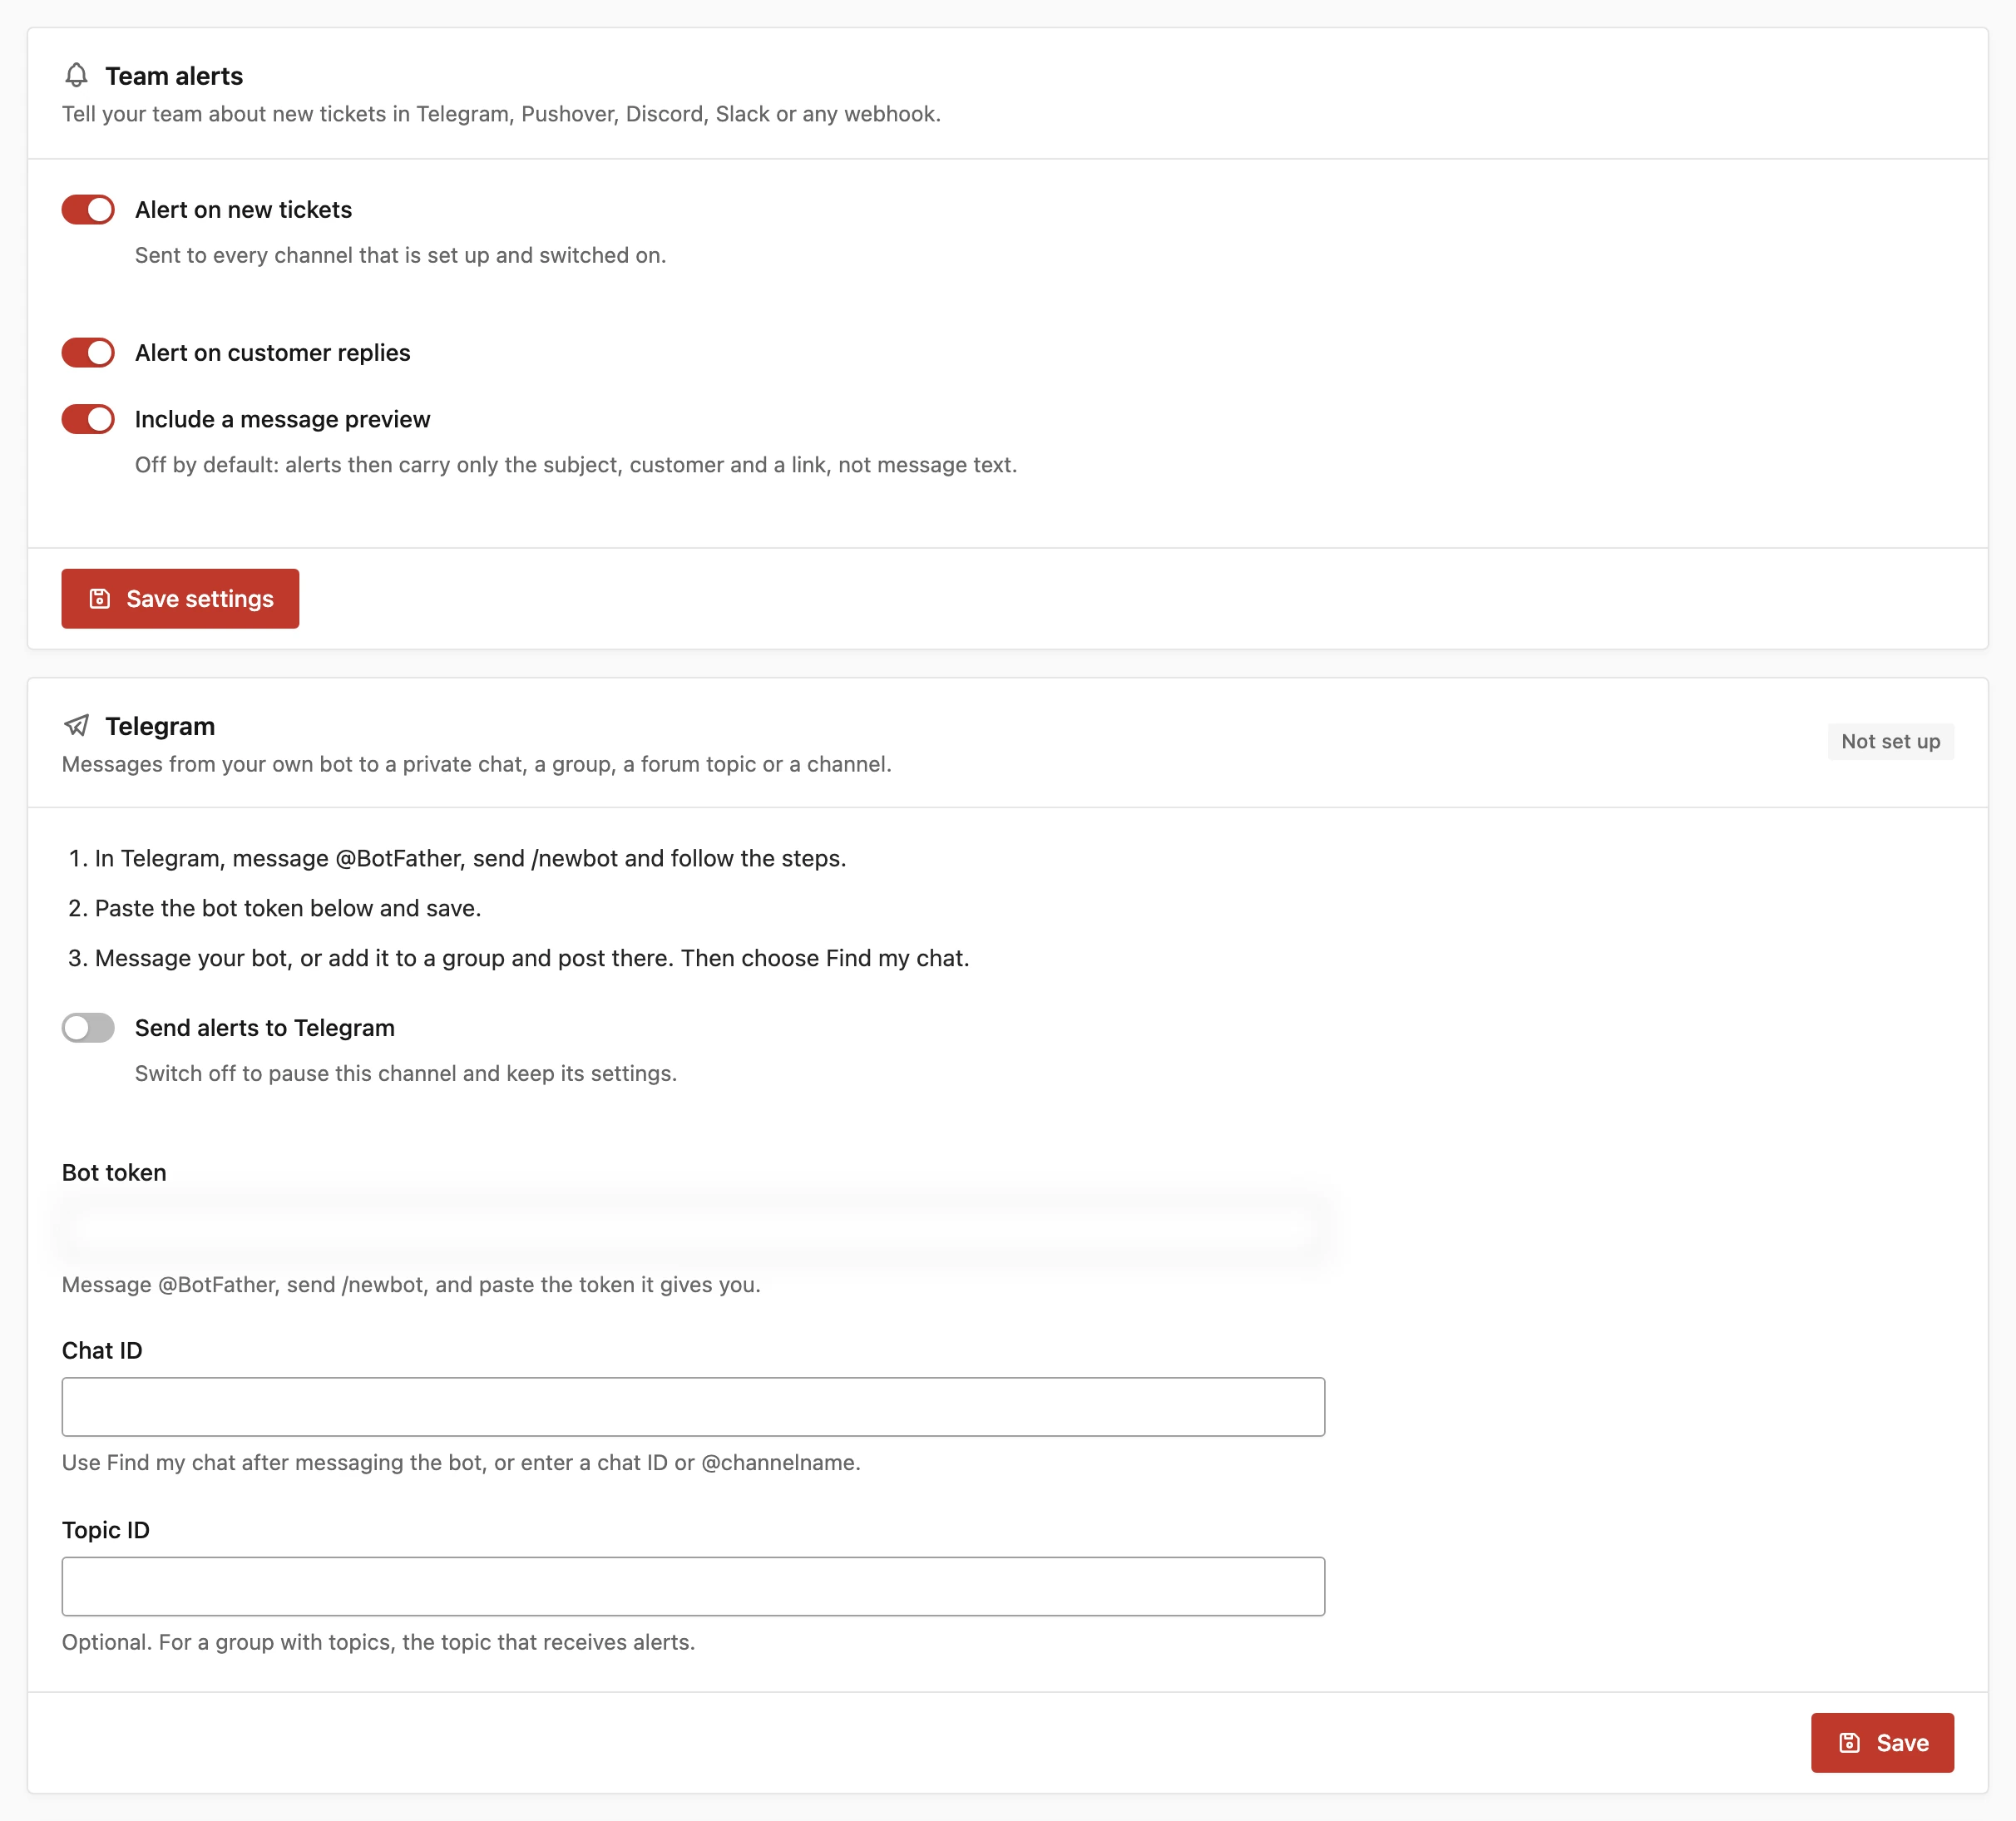Viewport: 2016px width, 1821px height.
Task: Turn off Alert on new tickets switch
Action: tap(88, 210)
